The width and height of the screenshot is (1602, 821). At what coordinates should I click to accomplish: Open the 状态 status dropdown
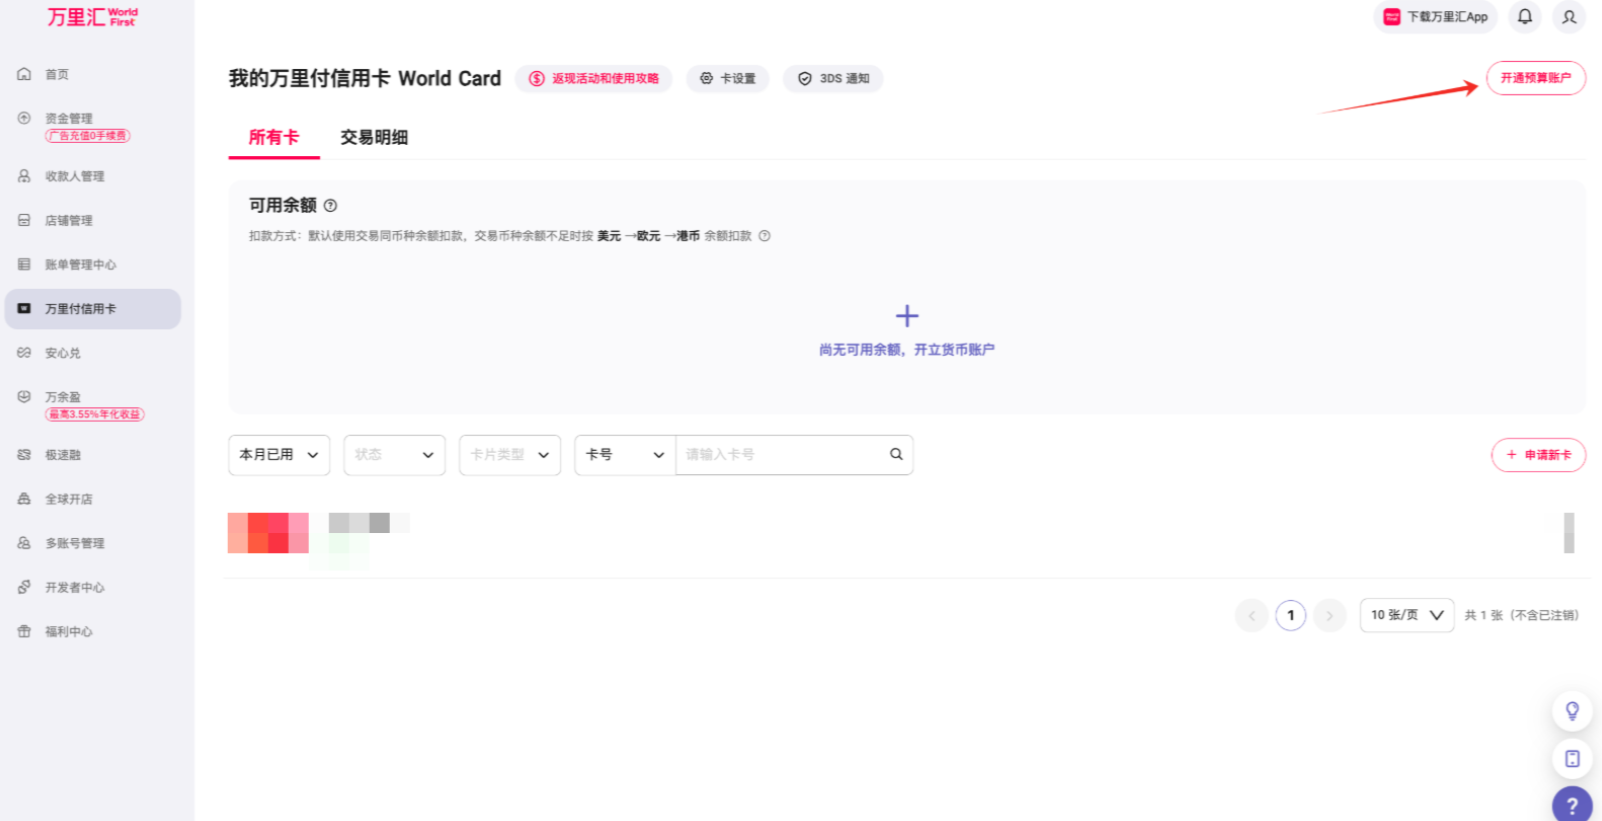394,455
